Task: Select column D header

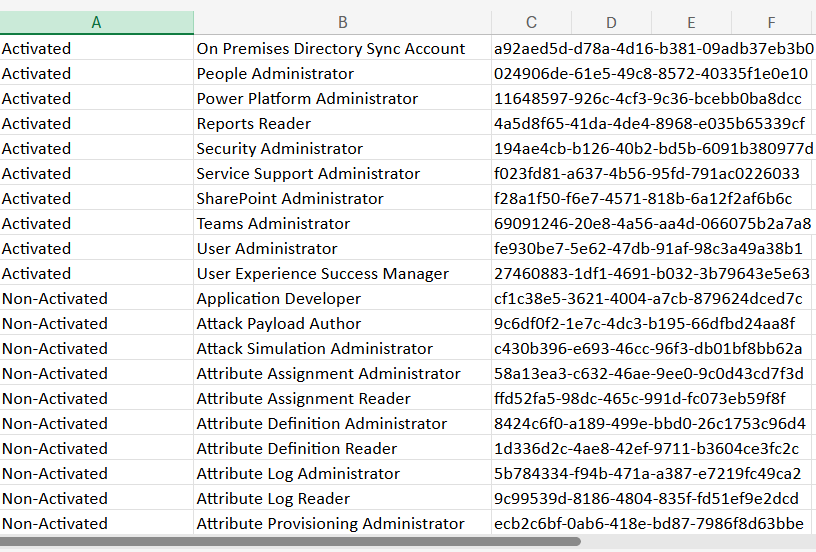Action: (x=611, y=22)
